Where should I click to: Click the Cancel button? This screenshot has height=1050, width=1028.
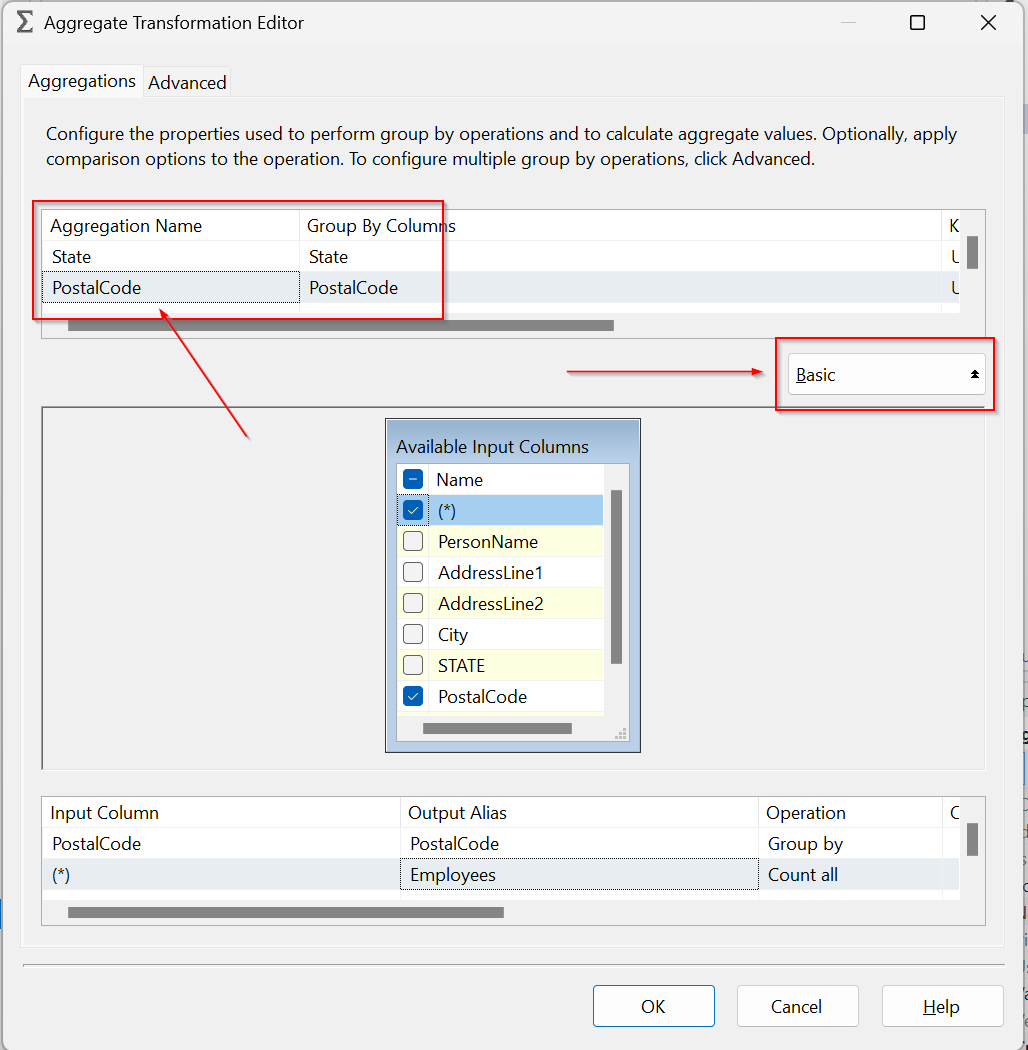tap(797, 1006)
